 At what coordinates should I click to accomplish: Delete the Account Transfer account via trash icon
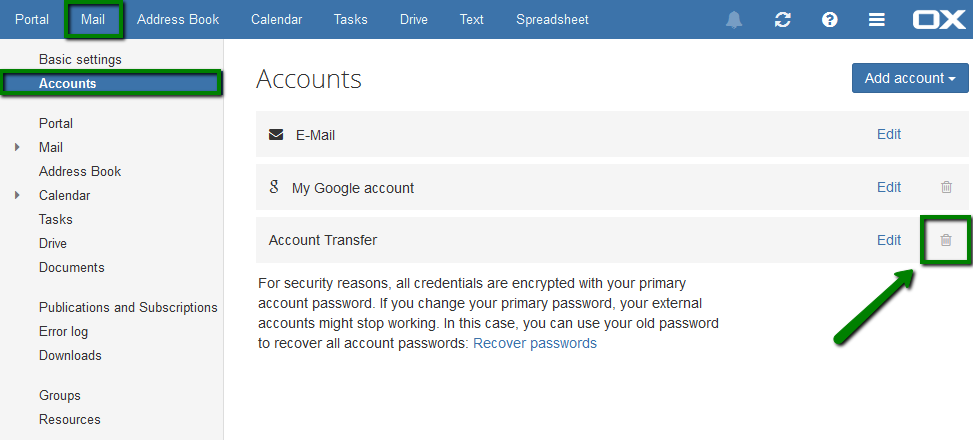[946, 240]
